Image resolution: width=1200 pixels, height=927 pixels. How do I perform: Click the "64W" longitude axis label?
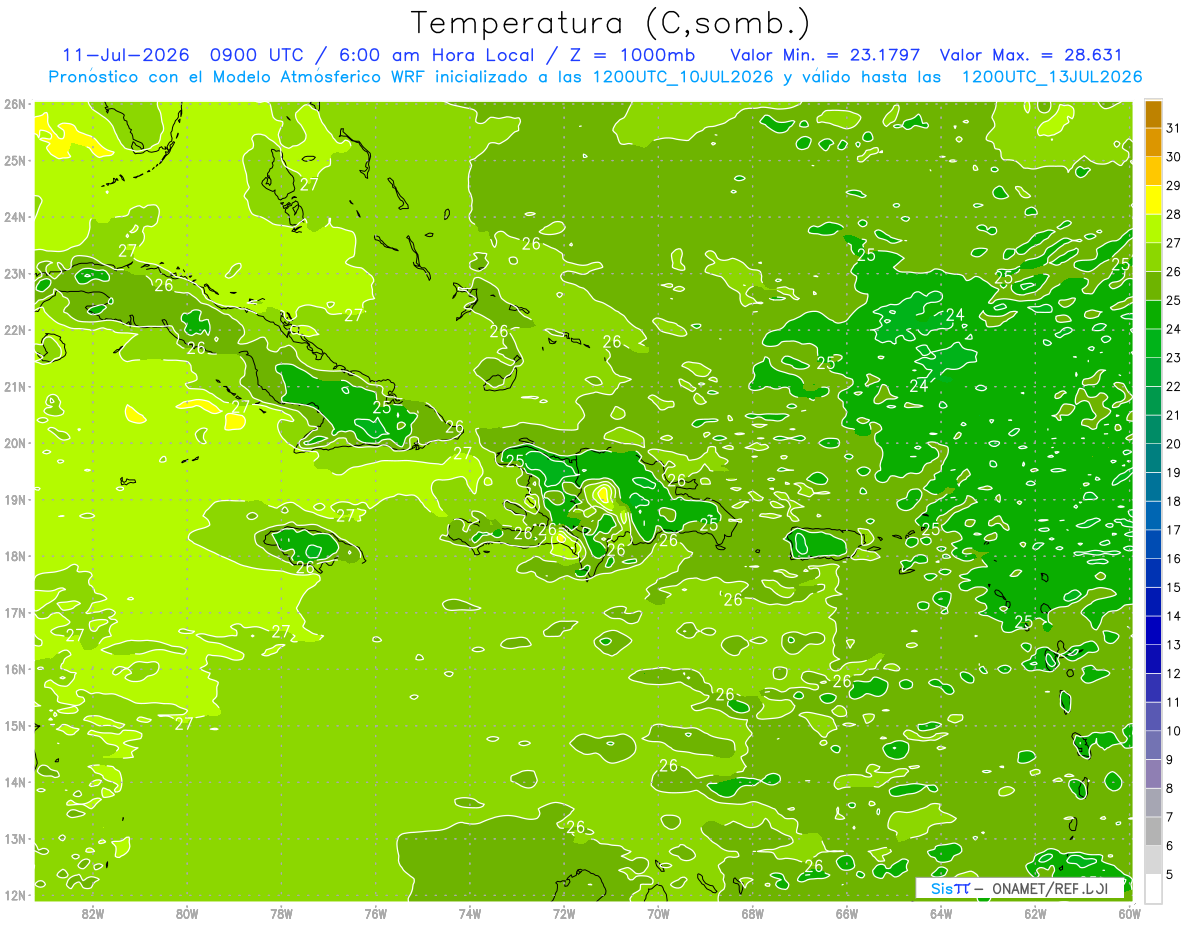pyautogui.click(x=941, y=913)
